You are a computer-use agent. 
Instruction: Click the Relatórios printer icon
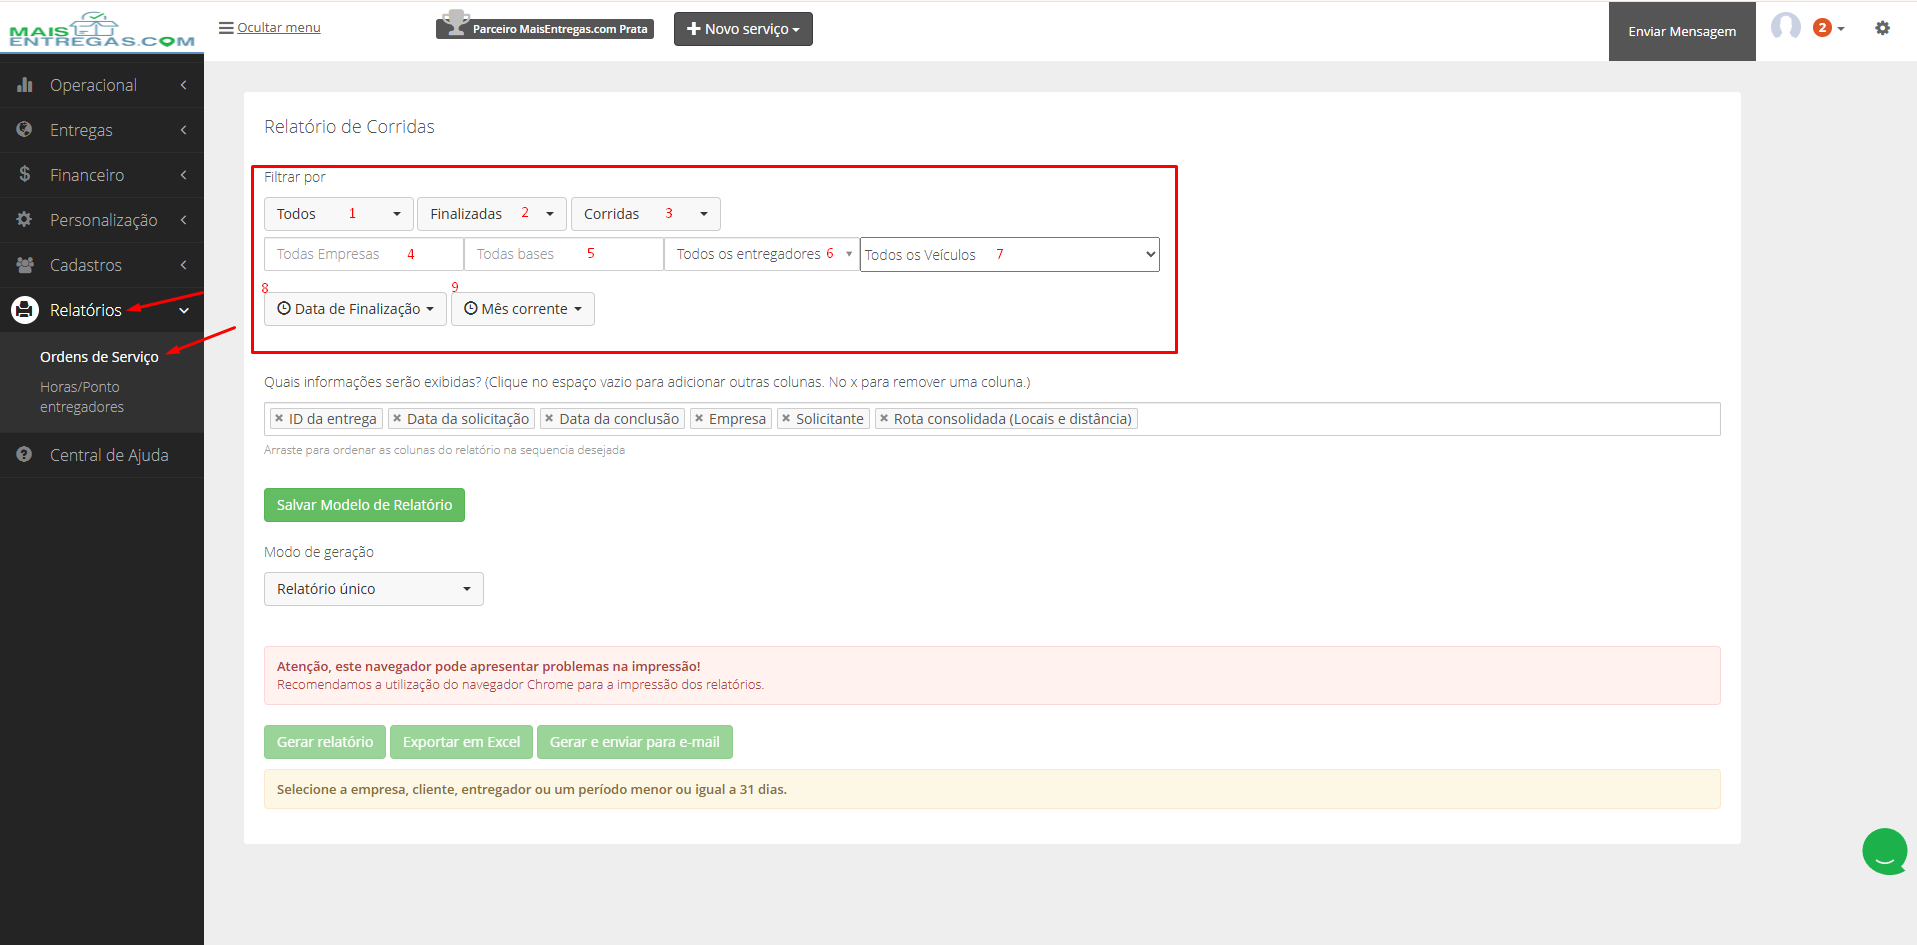[25, 310]
